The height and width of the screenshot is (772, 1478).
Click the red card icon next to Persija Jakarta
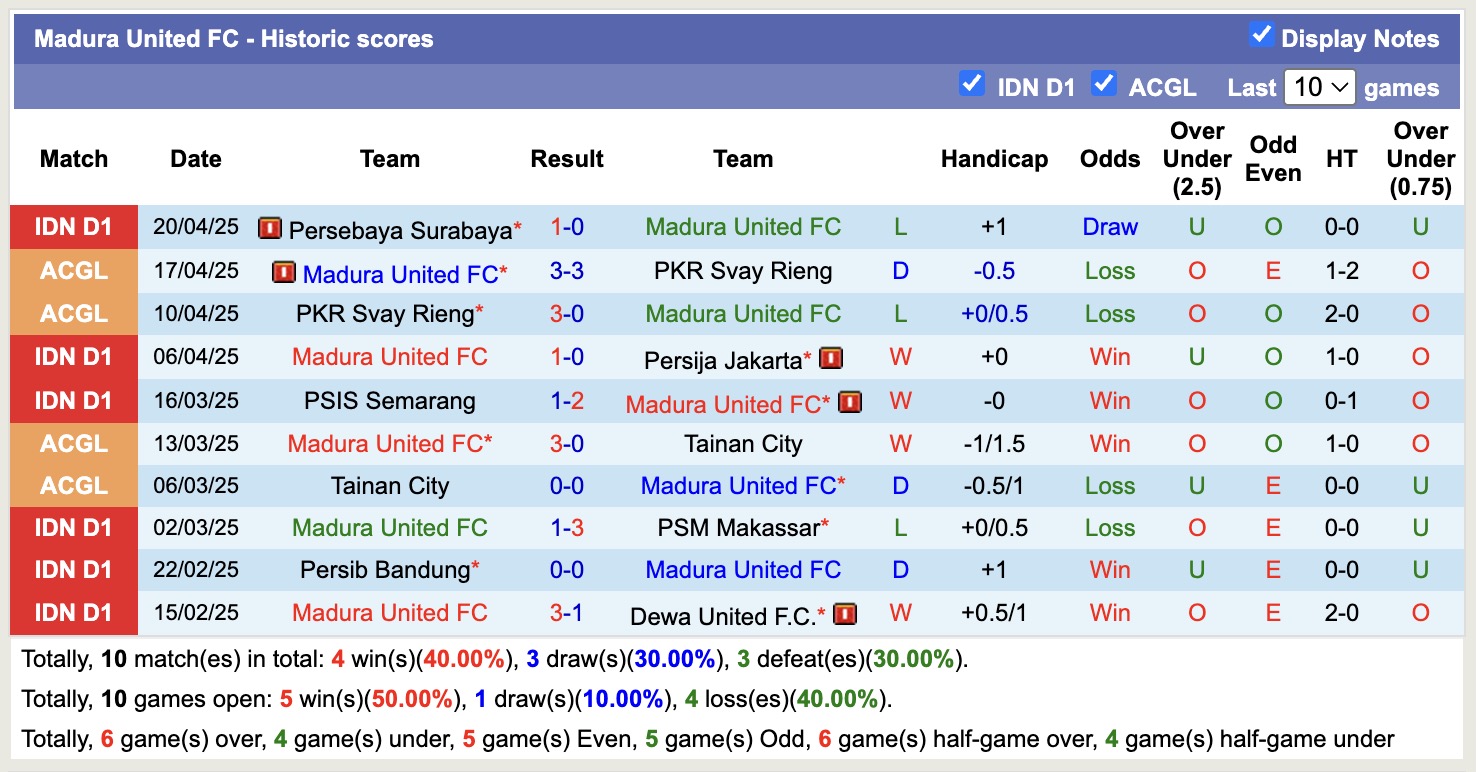tap(831, 357)
